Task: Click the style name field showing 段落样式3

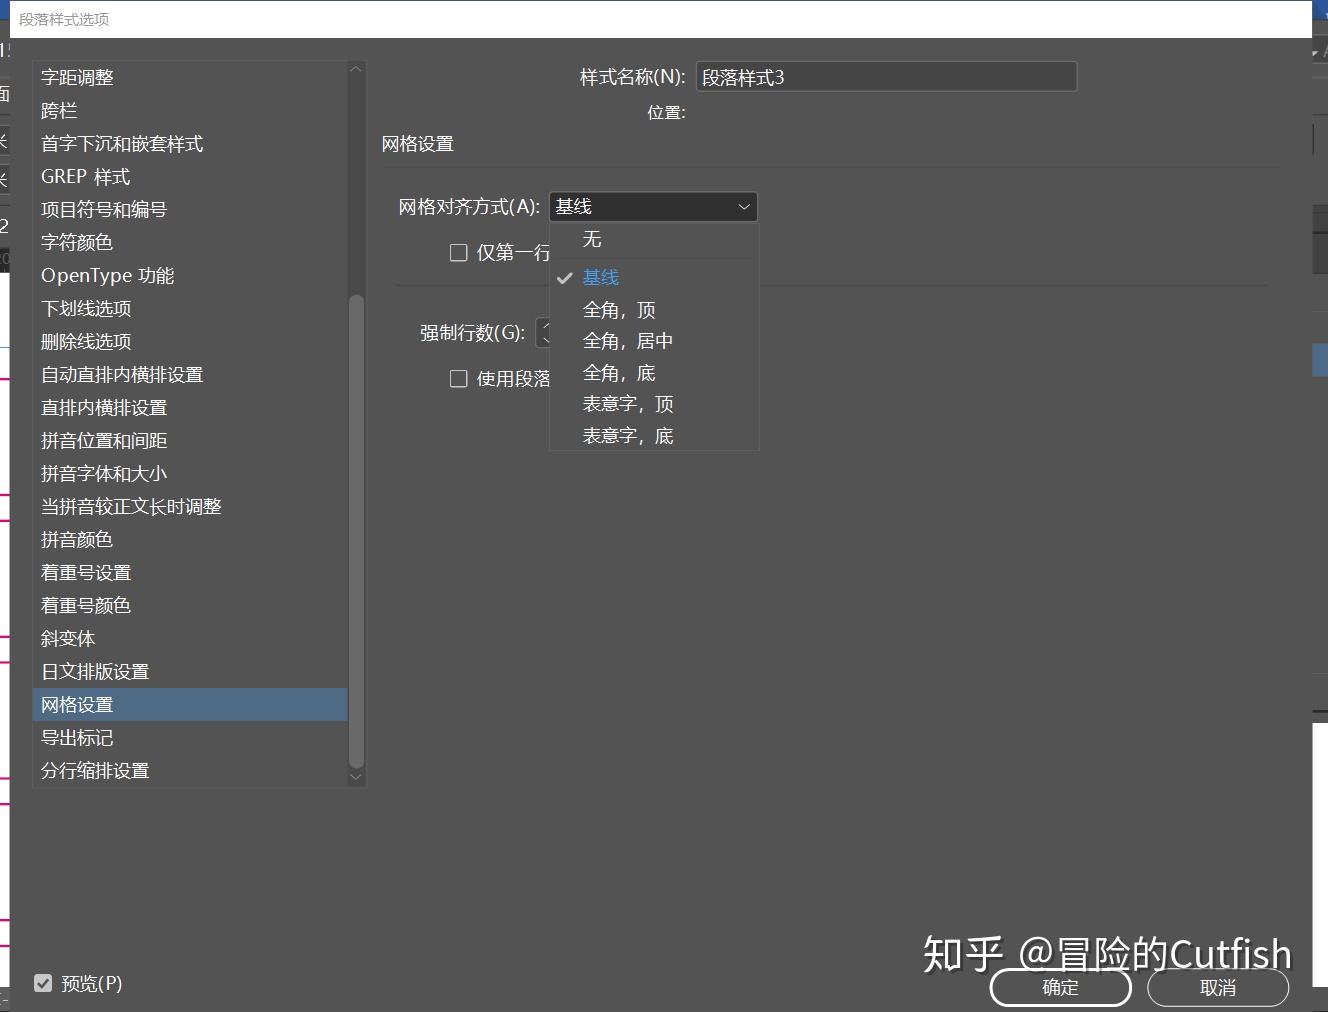Action: [886, 77]
